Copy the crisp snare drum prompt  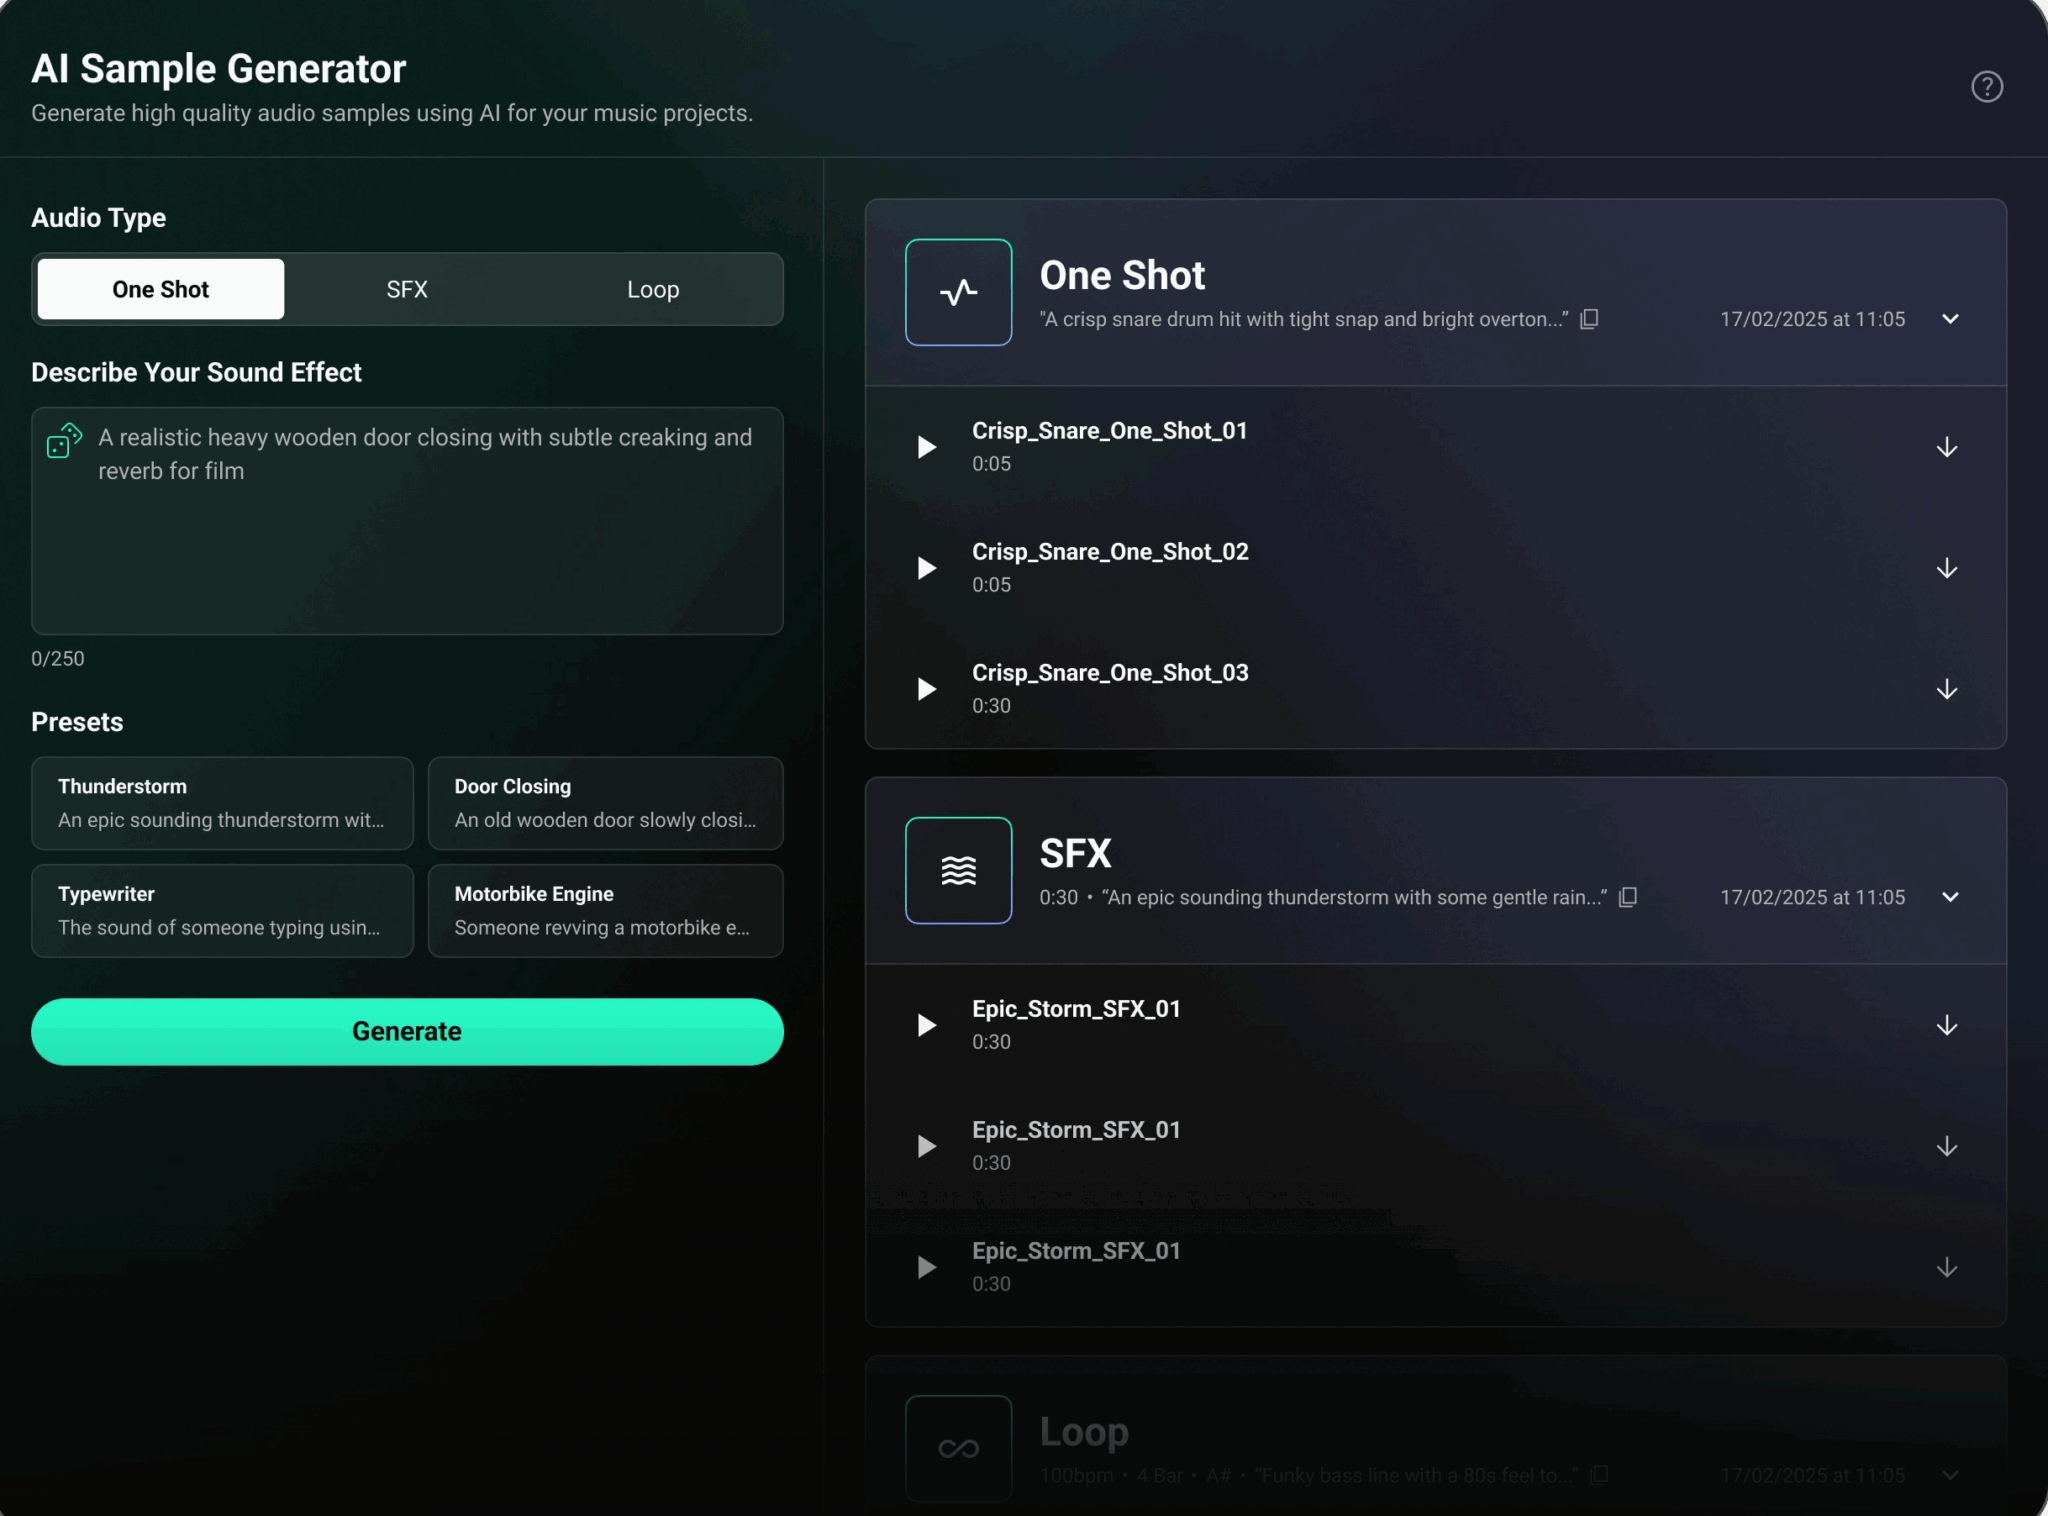click(1589, 319)
